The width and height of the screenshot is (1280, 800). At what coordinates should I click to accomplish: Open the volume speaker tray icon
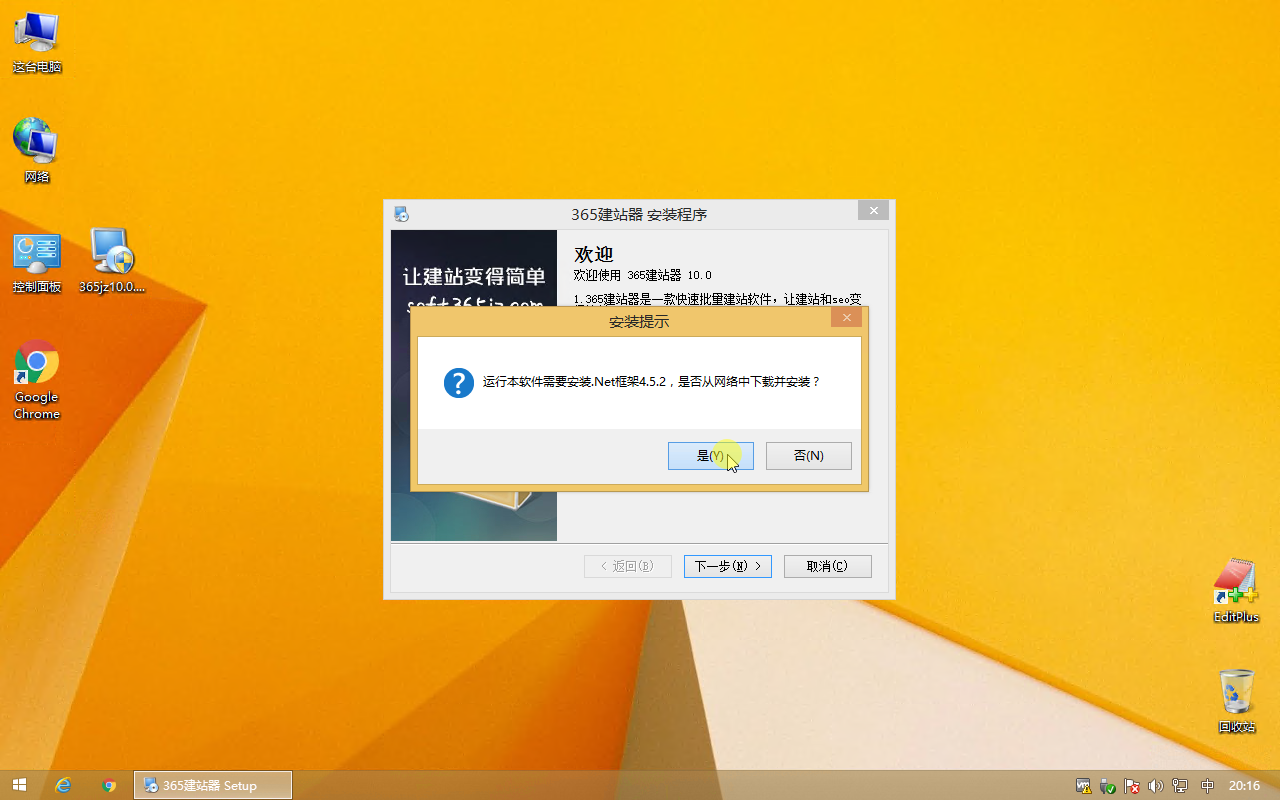point(1156,786)
